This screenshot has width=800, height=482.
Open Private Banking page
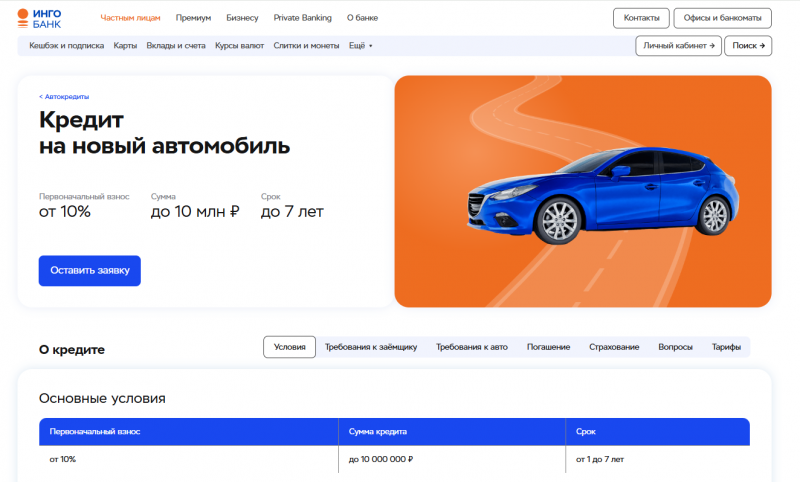pyautogui.click(x=302, y=18)
